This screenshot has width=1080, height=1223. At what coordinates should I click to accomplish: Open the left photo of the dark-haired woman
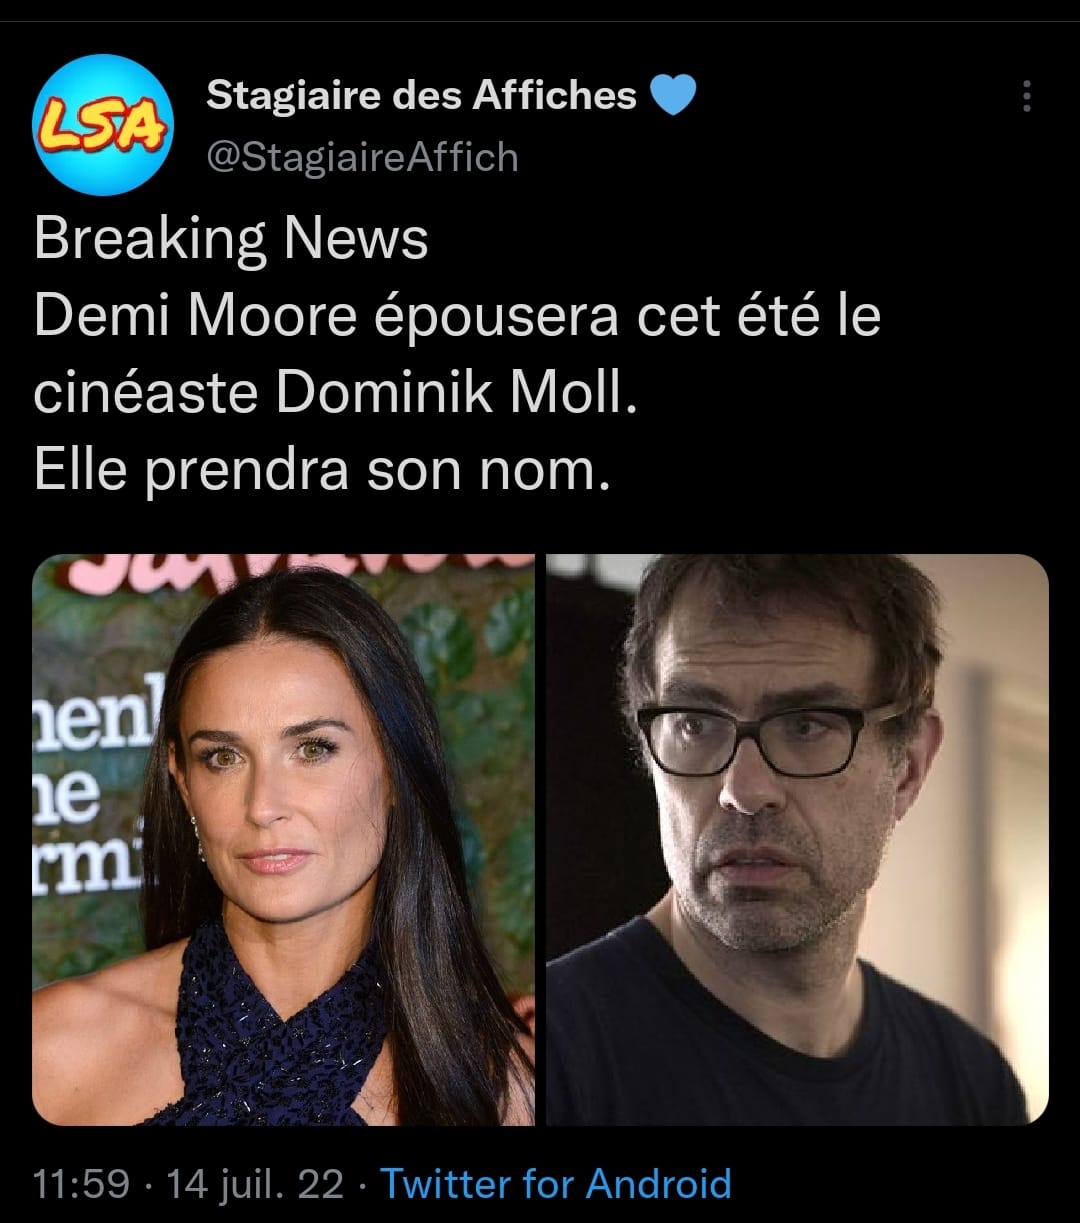[x=284, y=840]
